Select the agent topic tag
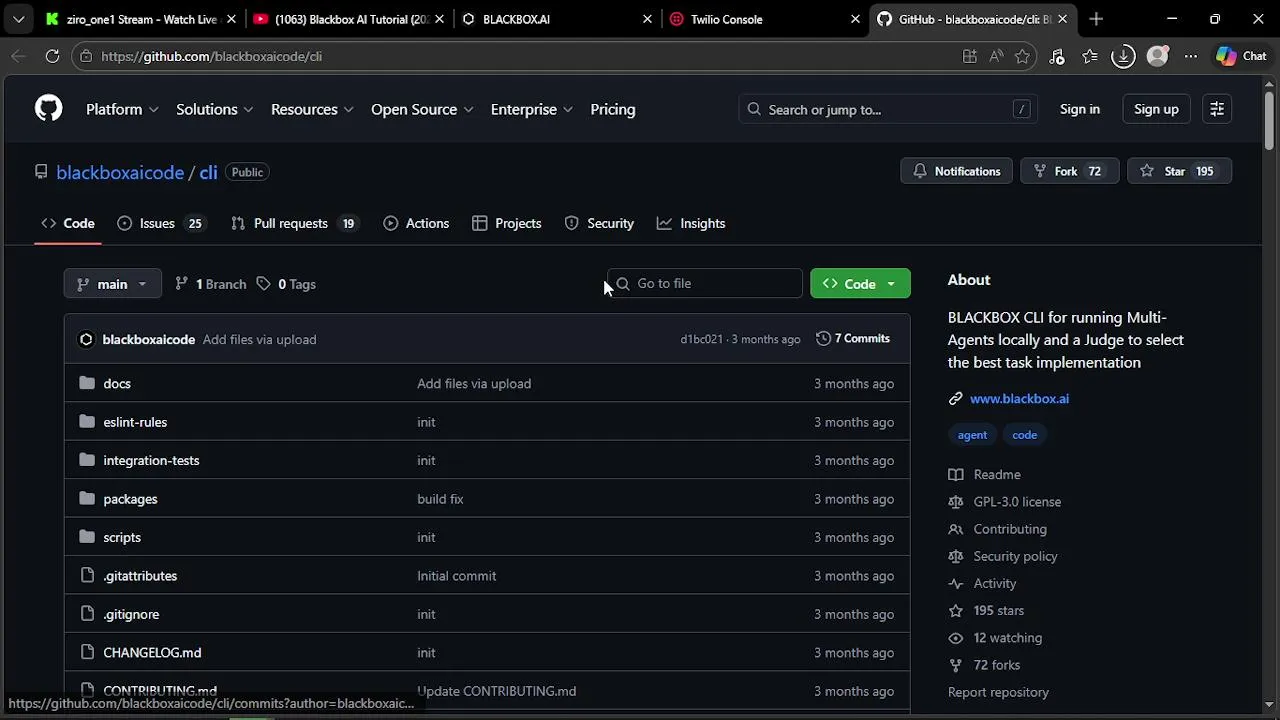This screenshot has height=720, width=1280. point(972,435)
